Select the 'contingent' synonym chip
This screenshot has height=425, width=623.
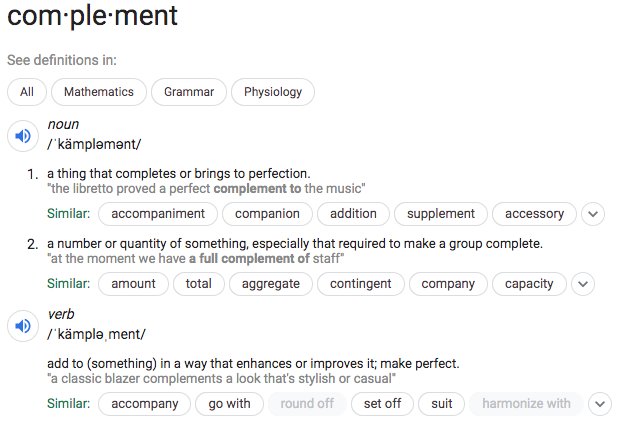361,284
